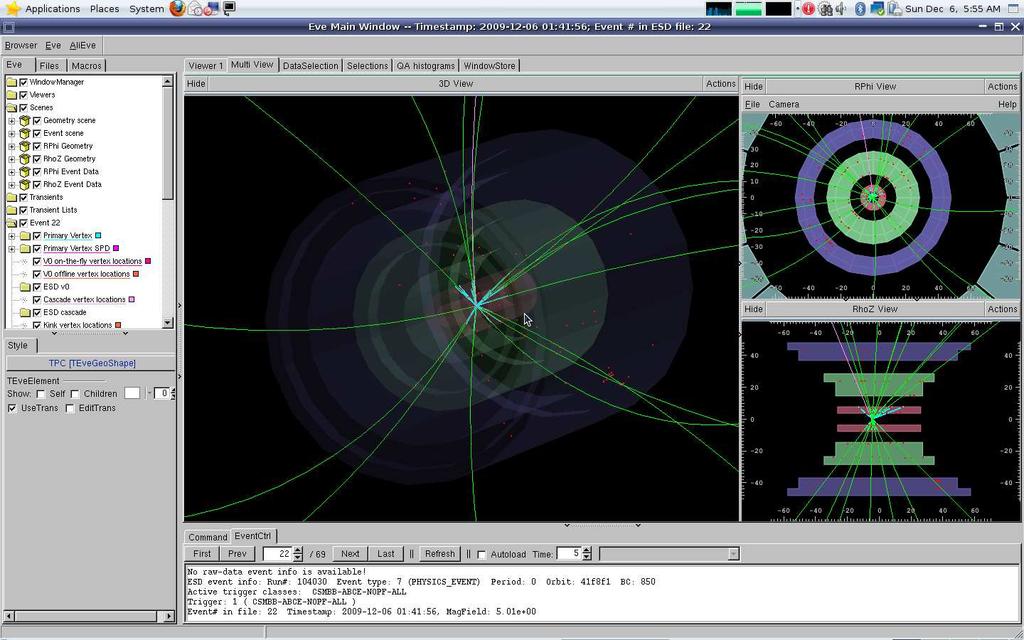Click the Bluetooth tray icon
This screenshot has width=1024, height=640.
(861, 9)
